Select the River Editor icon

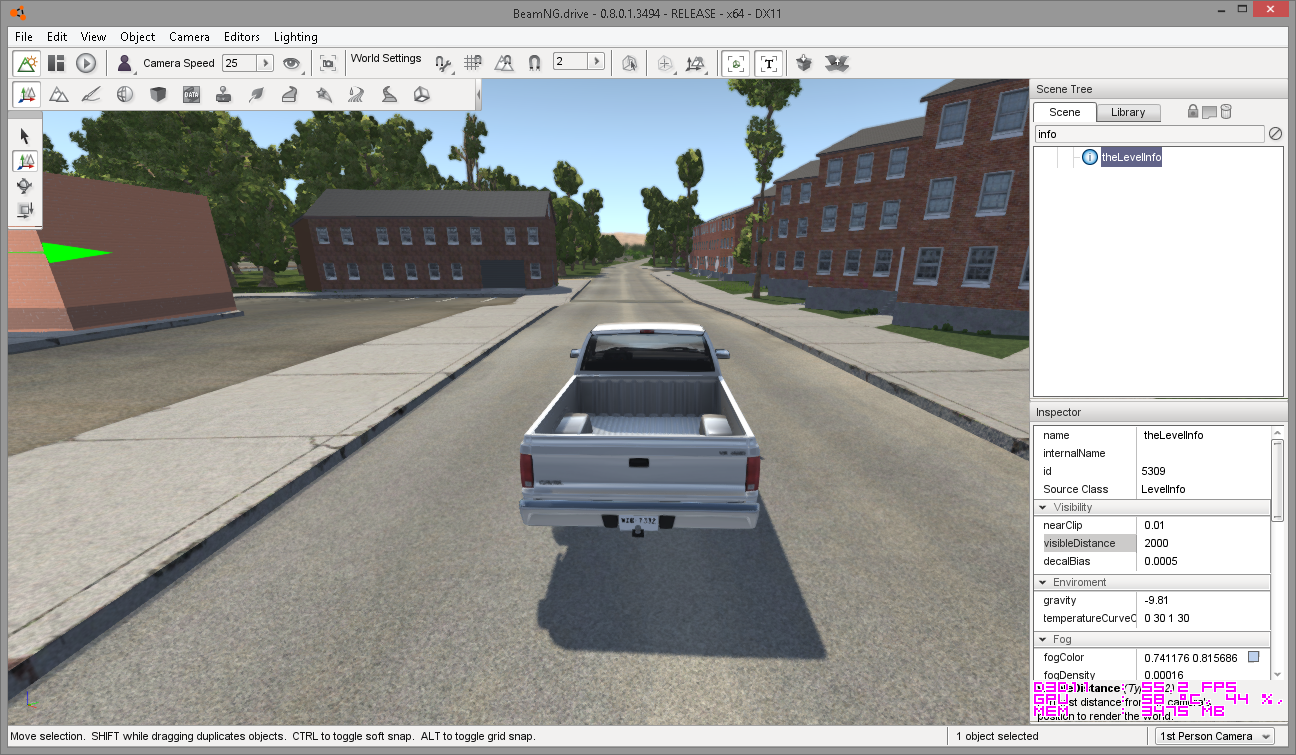356,94
